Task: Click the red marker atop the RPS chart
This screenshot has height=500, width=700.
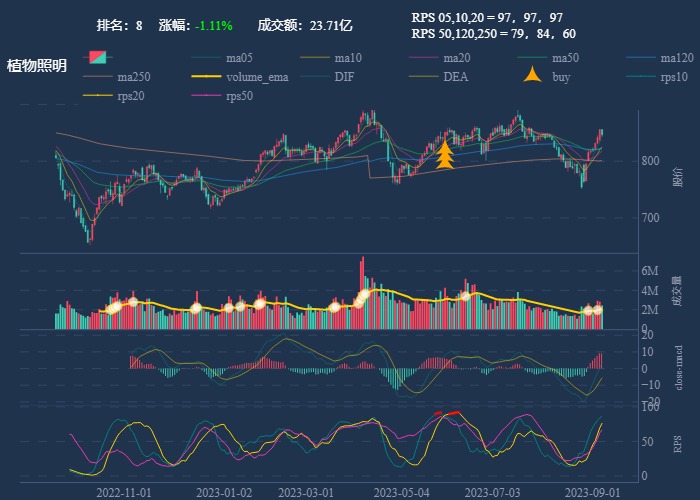Action: click(452, 412)
